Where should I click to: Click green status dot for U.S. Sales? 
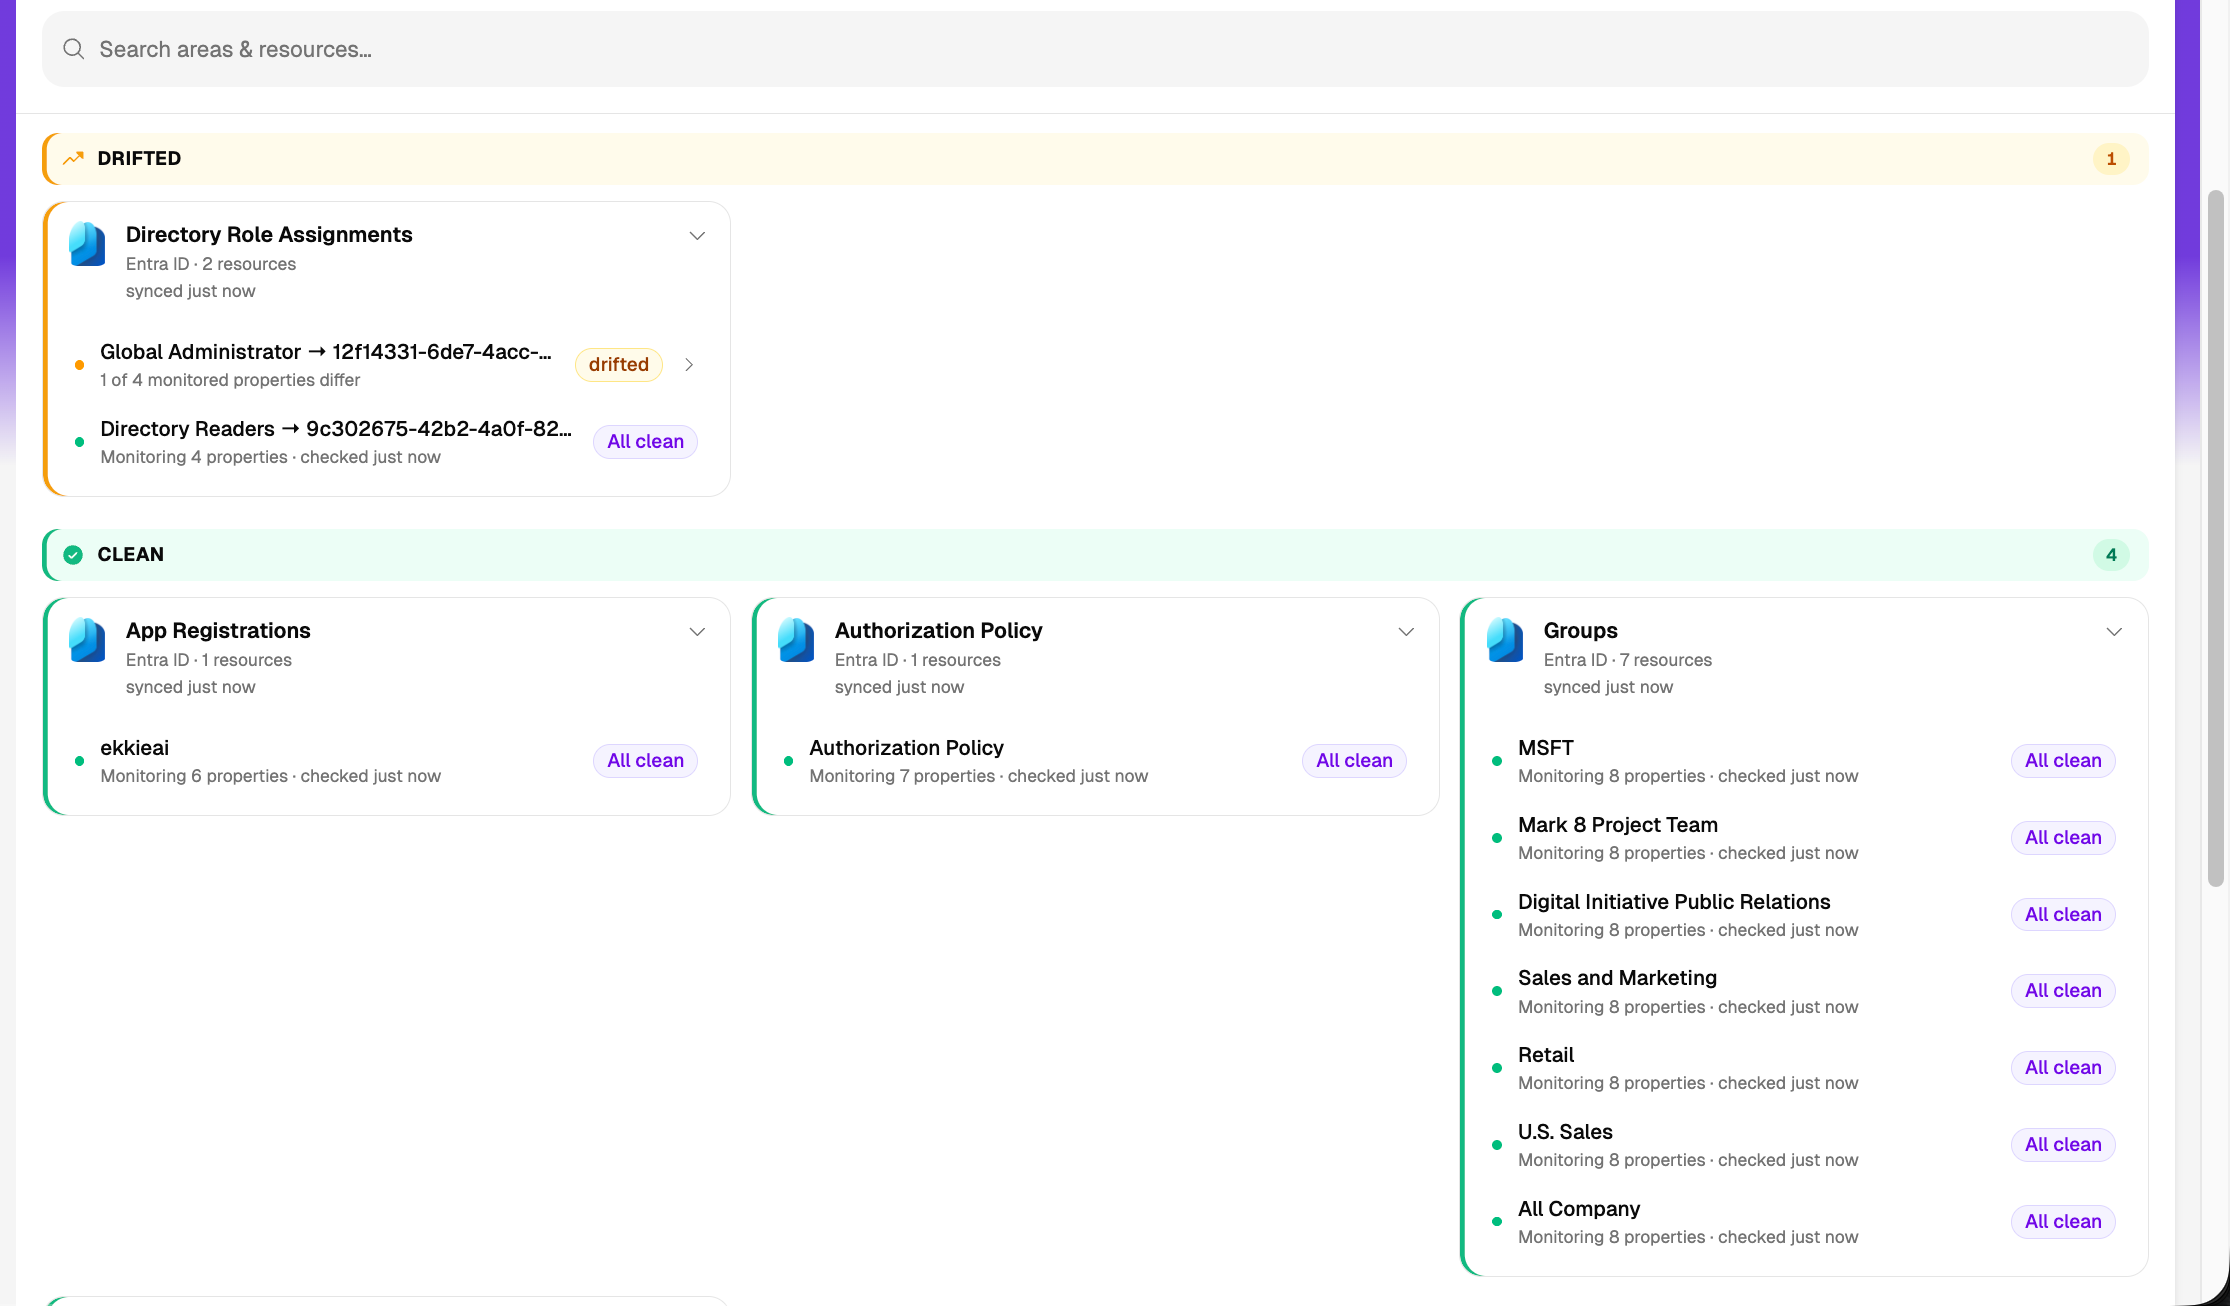(1497, 1145)
